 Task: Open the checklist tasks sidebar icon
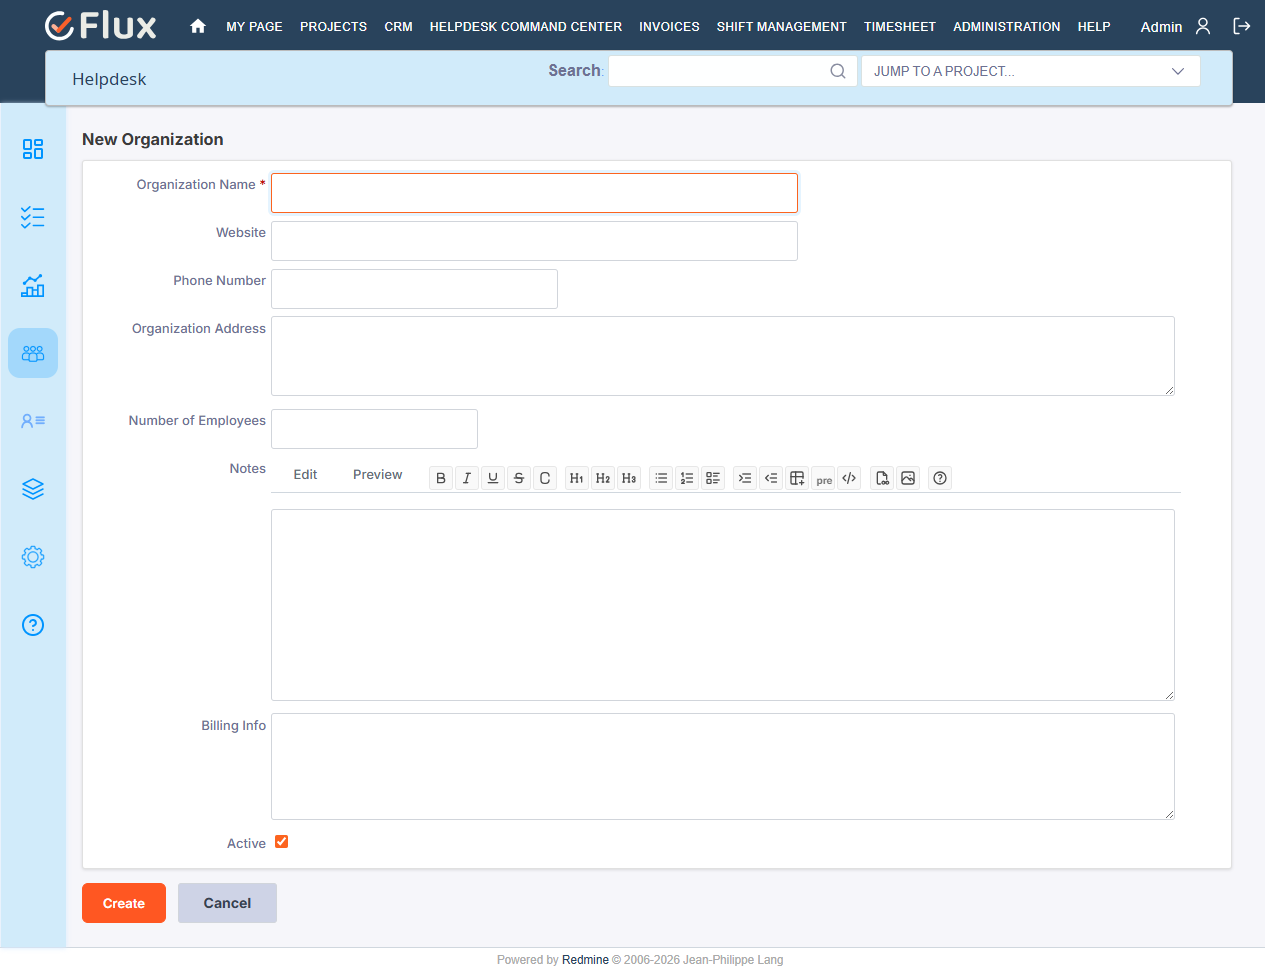coord(33,217)
